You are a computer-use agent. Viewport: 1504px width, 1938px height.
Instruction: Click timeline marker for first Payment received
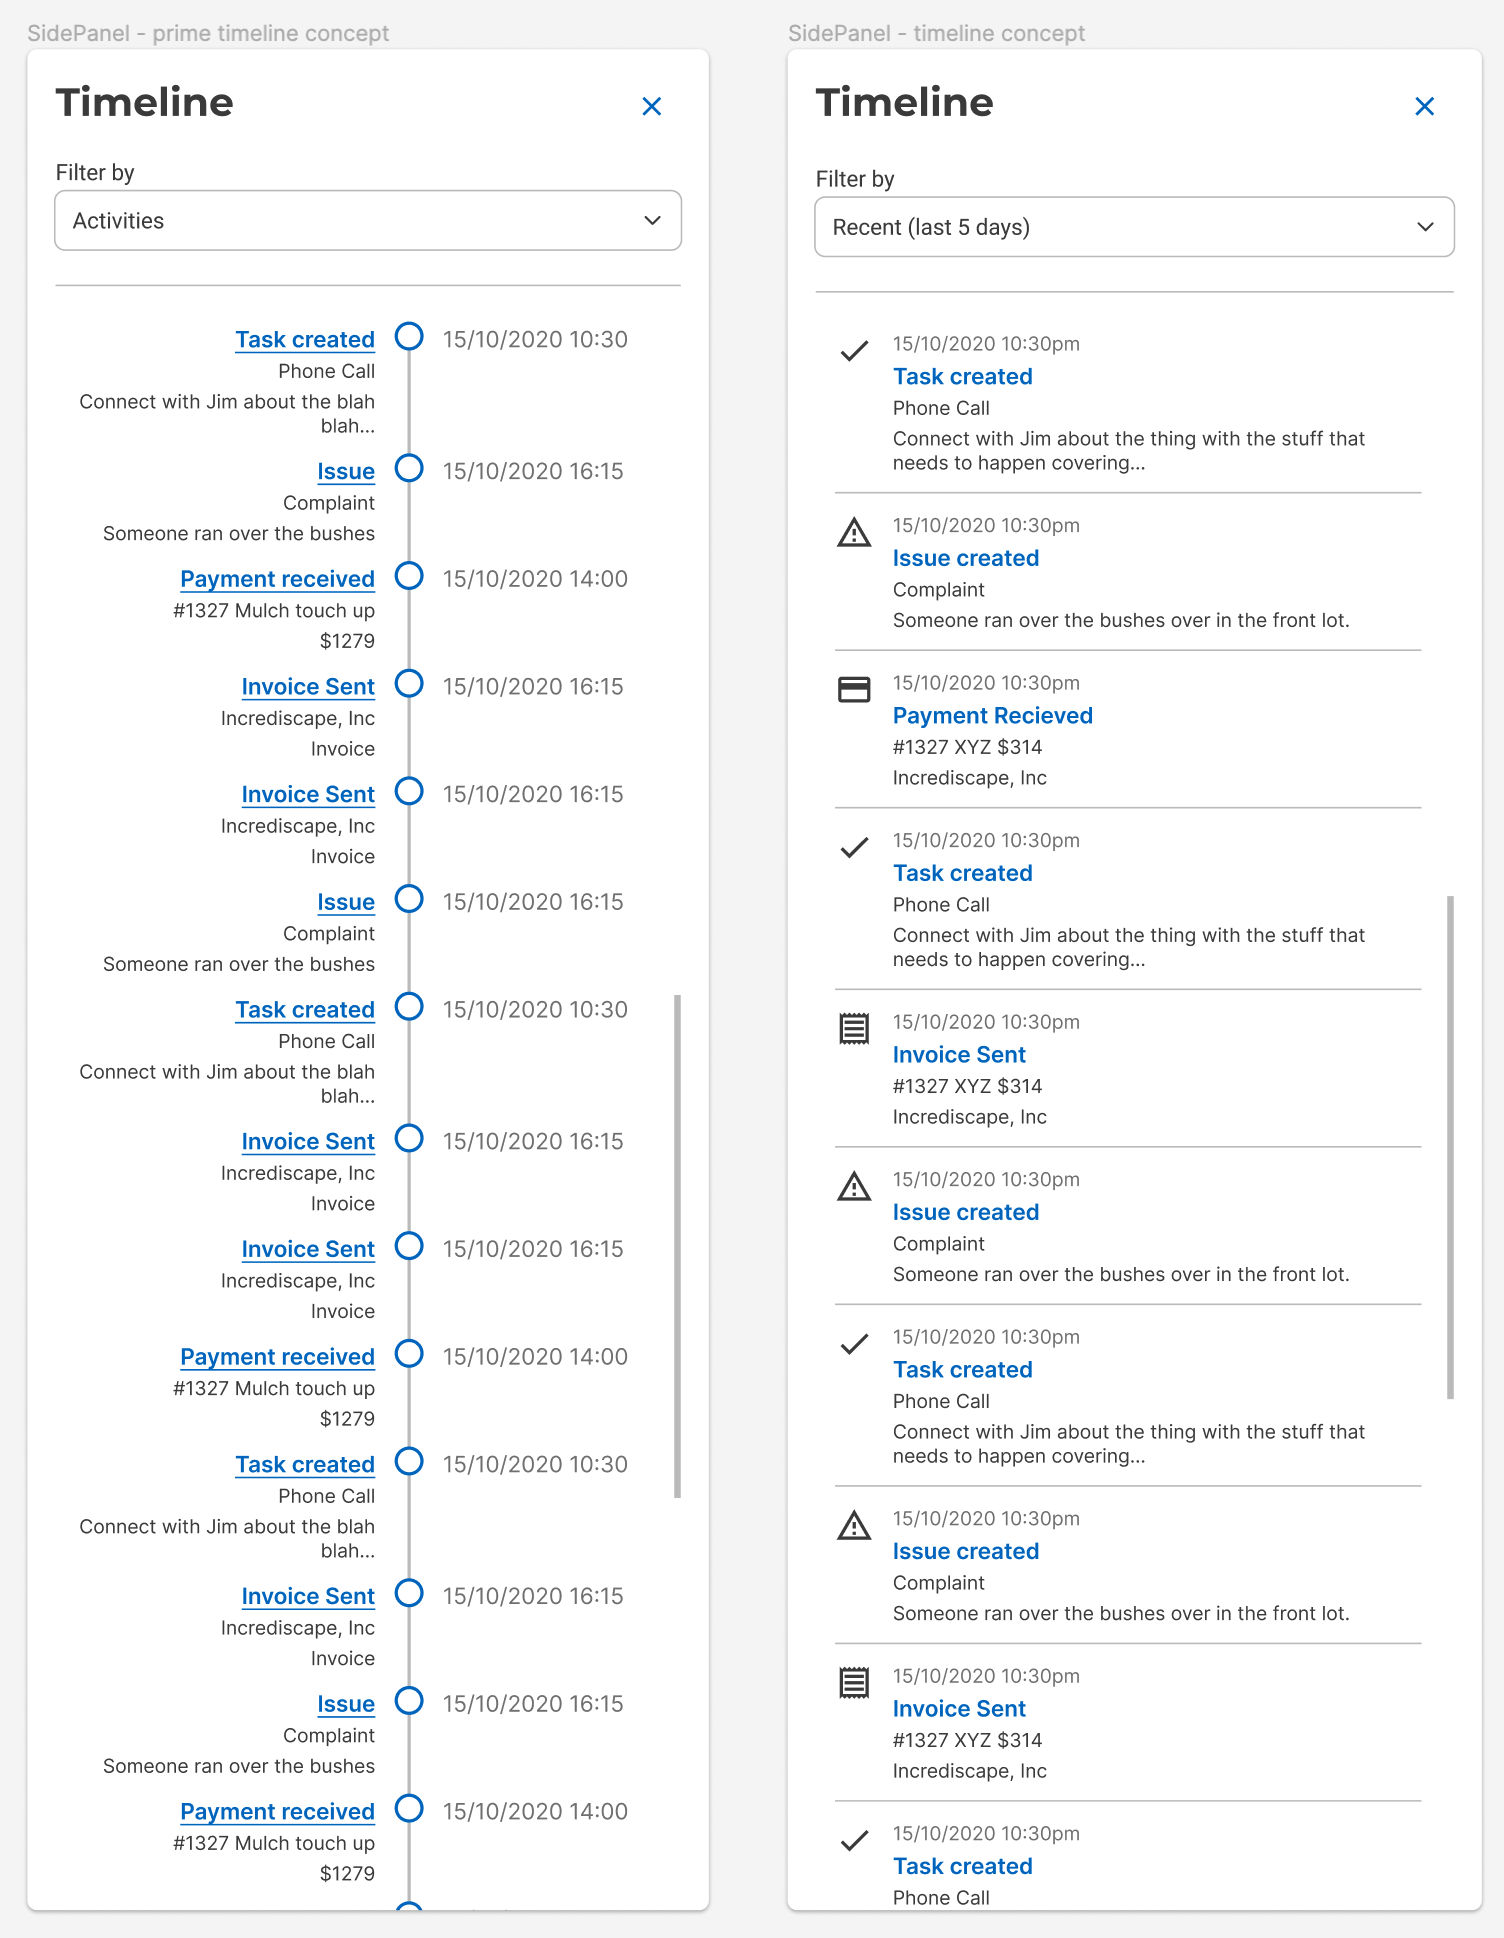click(409, 576)
